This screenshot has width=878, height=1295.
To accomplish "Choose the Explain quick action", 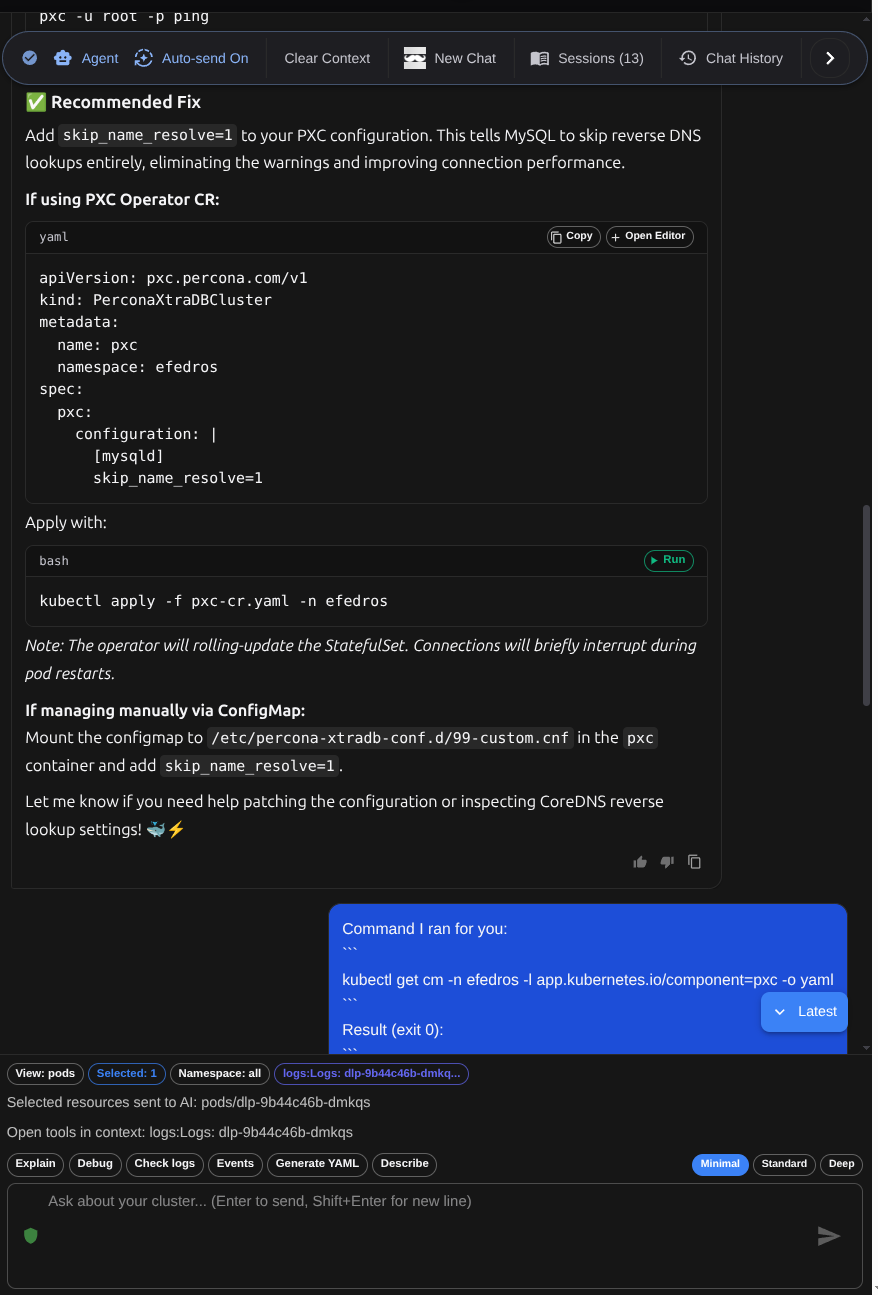I will (36, 1163).
